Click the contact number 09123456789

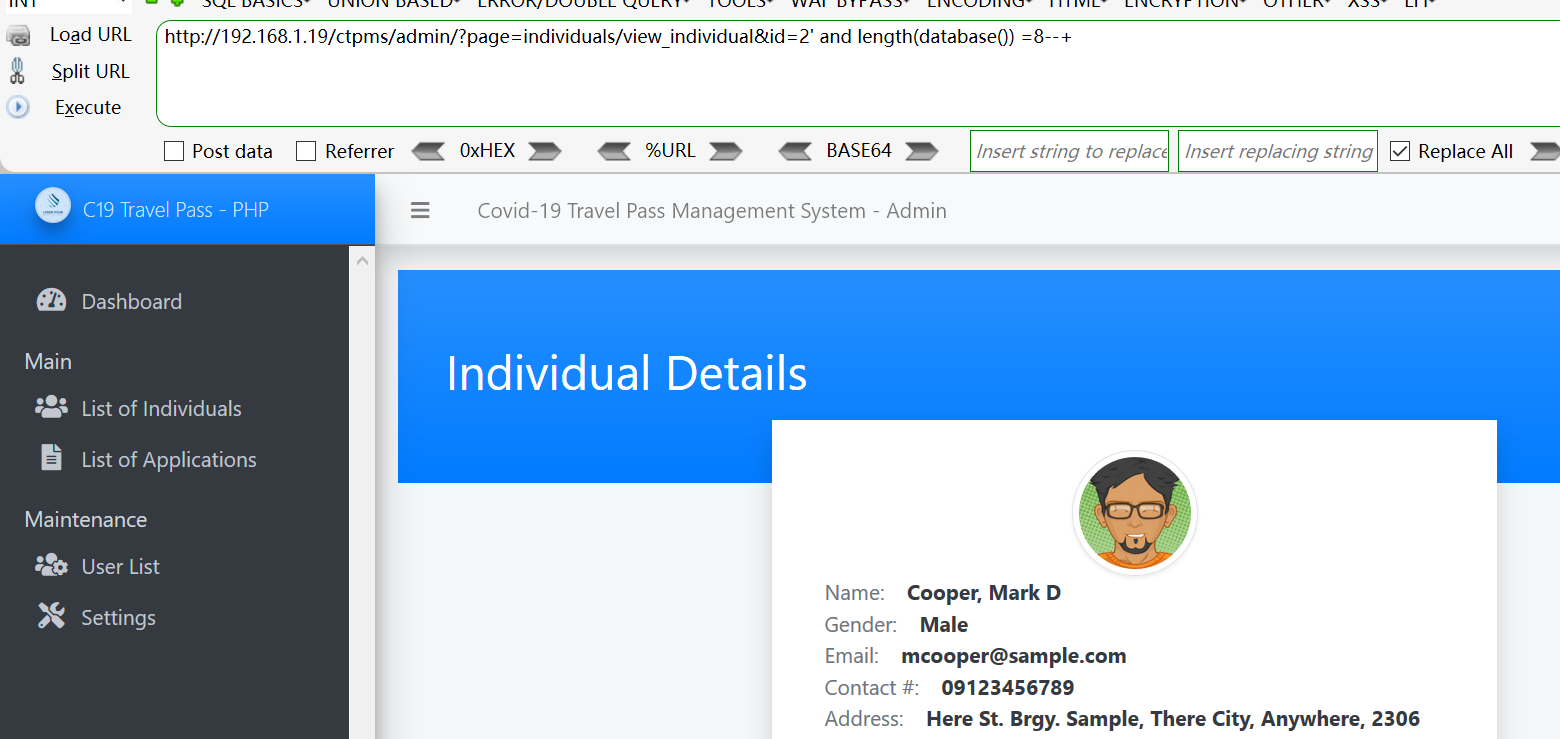[x=1008, y=688]
